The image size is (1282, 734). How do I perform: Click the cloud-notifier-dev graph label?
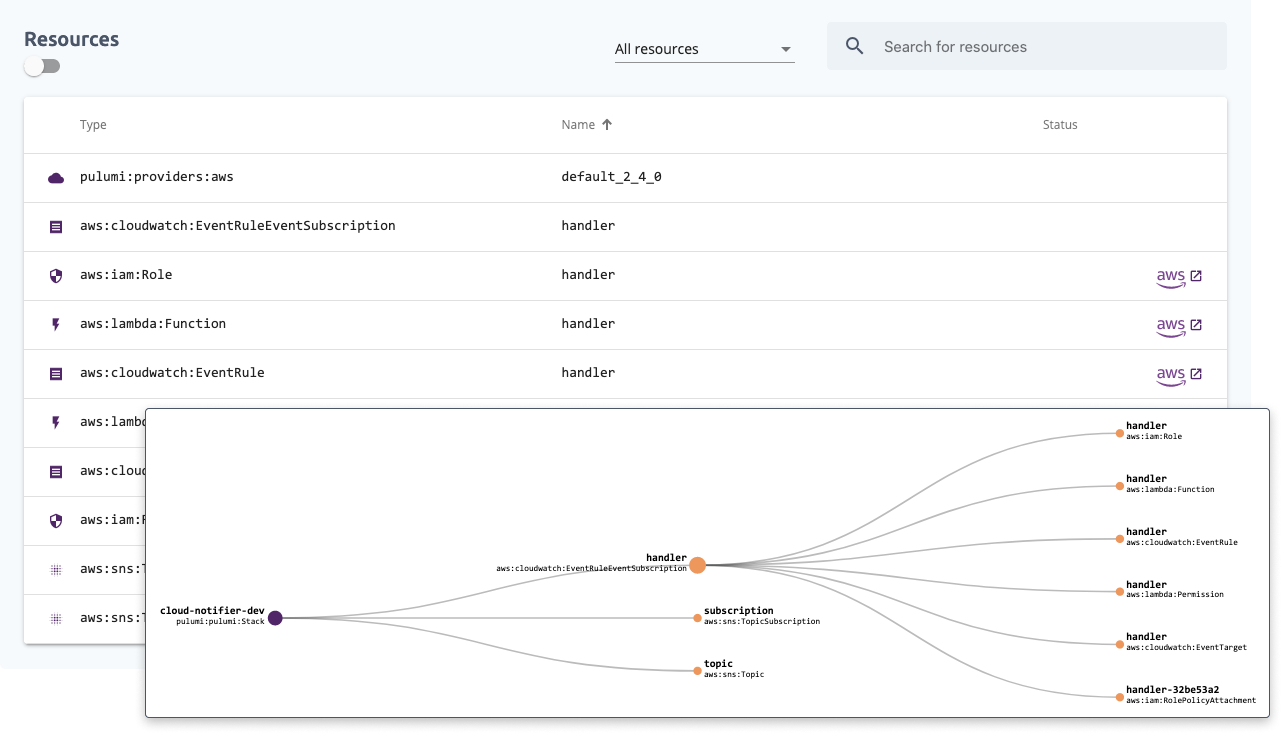(212, 611)
